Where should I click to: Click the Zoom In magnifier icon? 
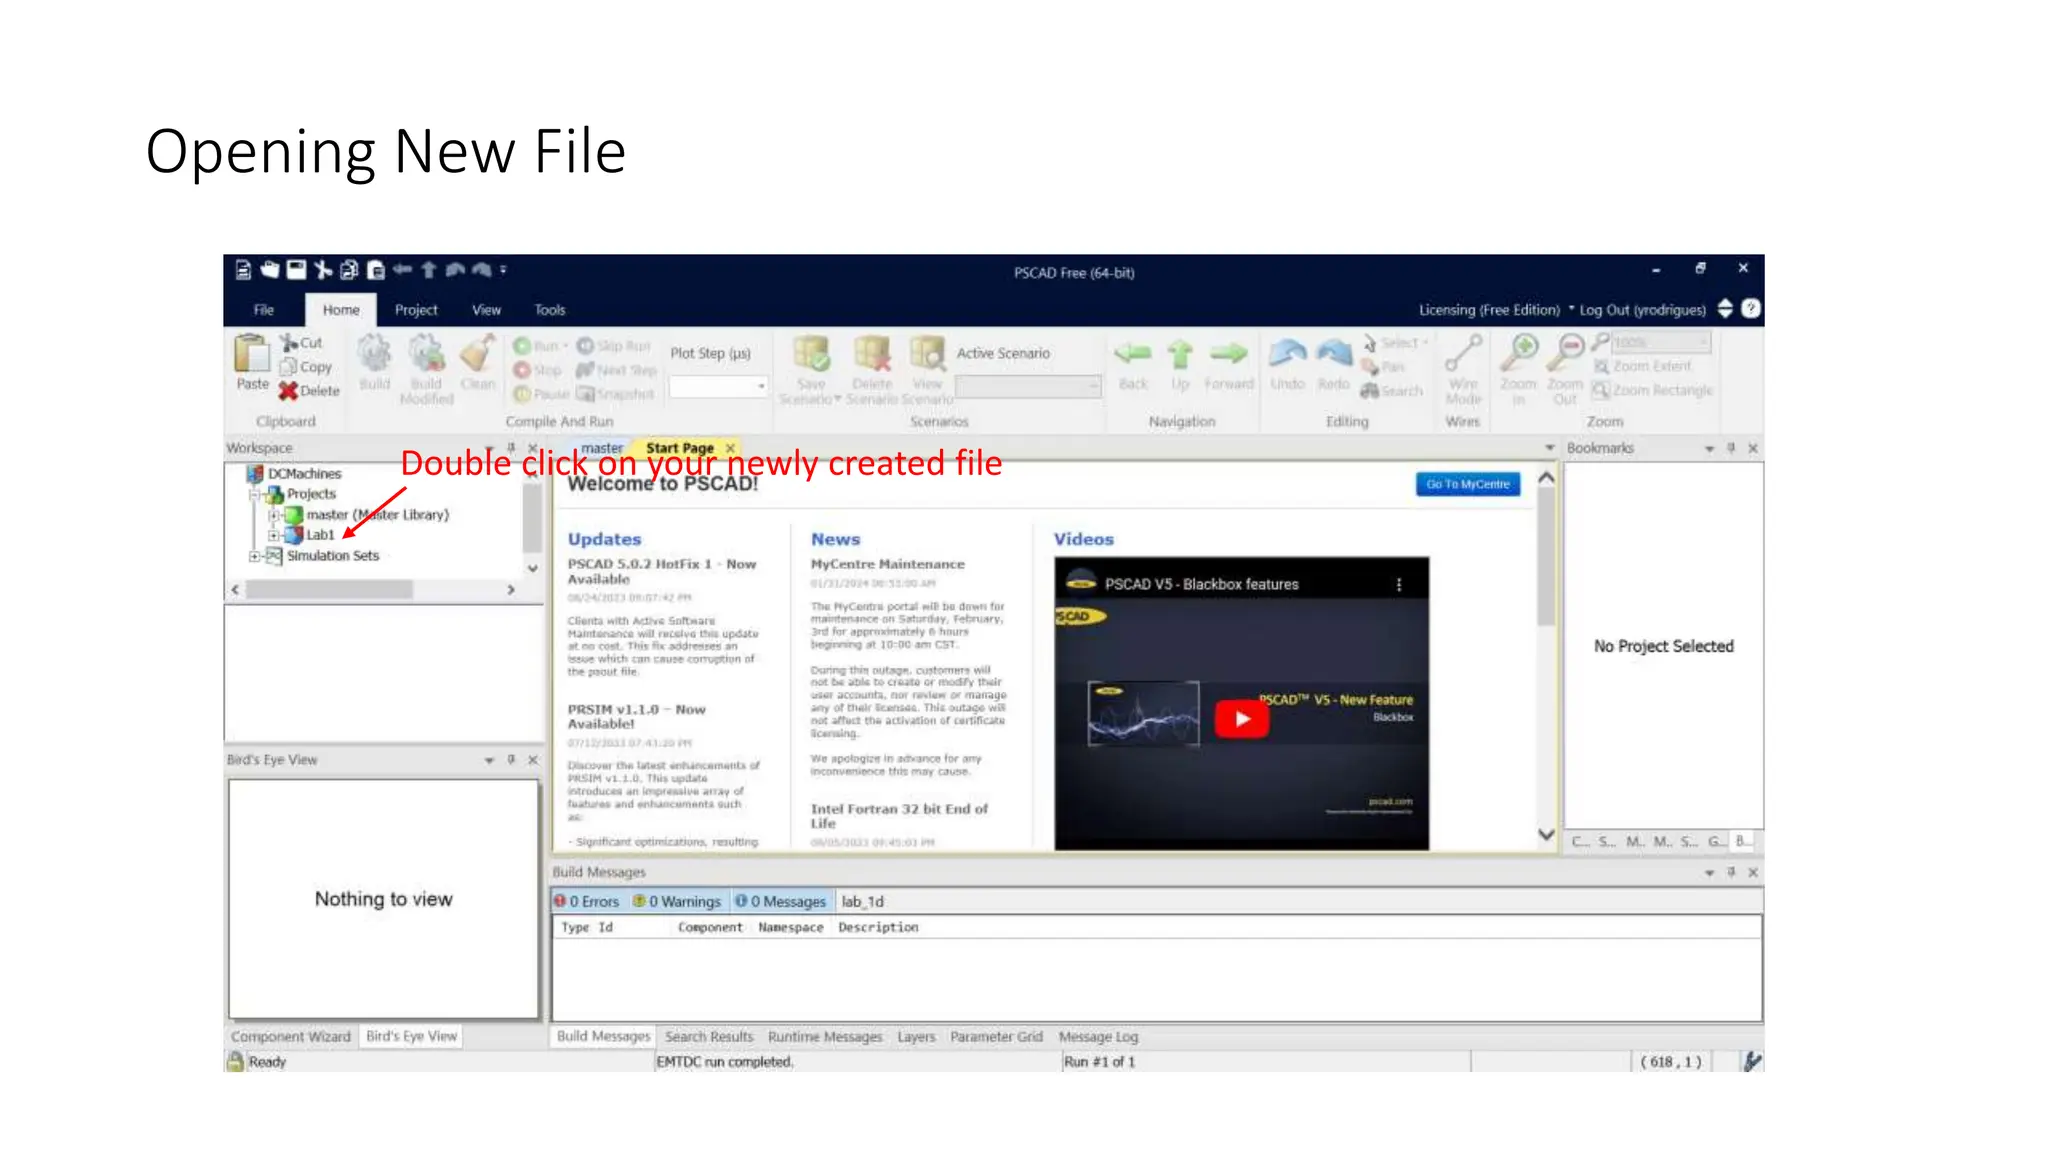[x=1521, y=353]
